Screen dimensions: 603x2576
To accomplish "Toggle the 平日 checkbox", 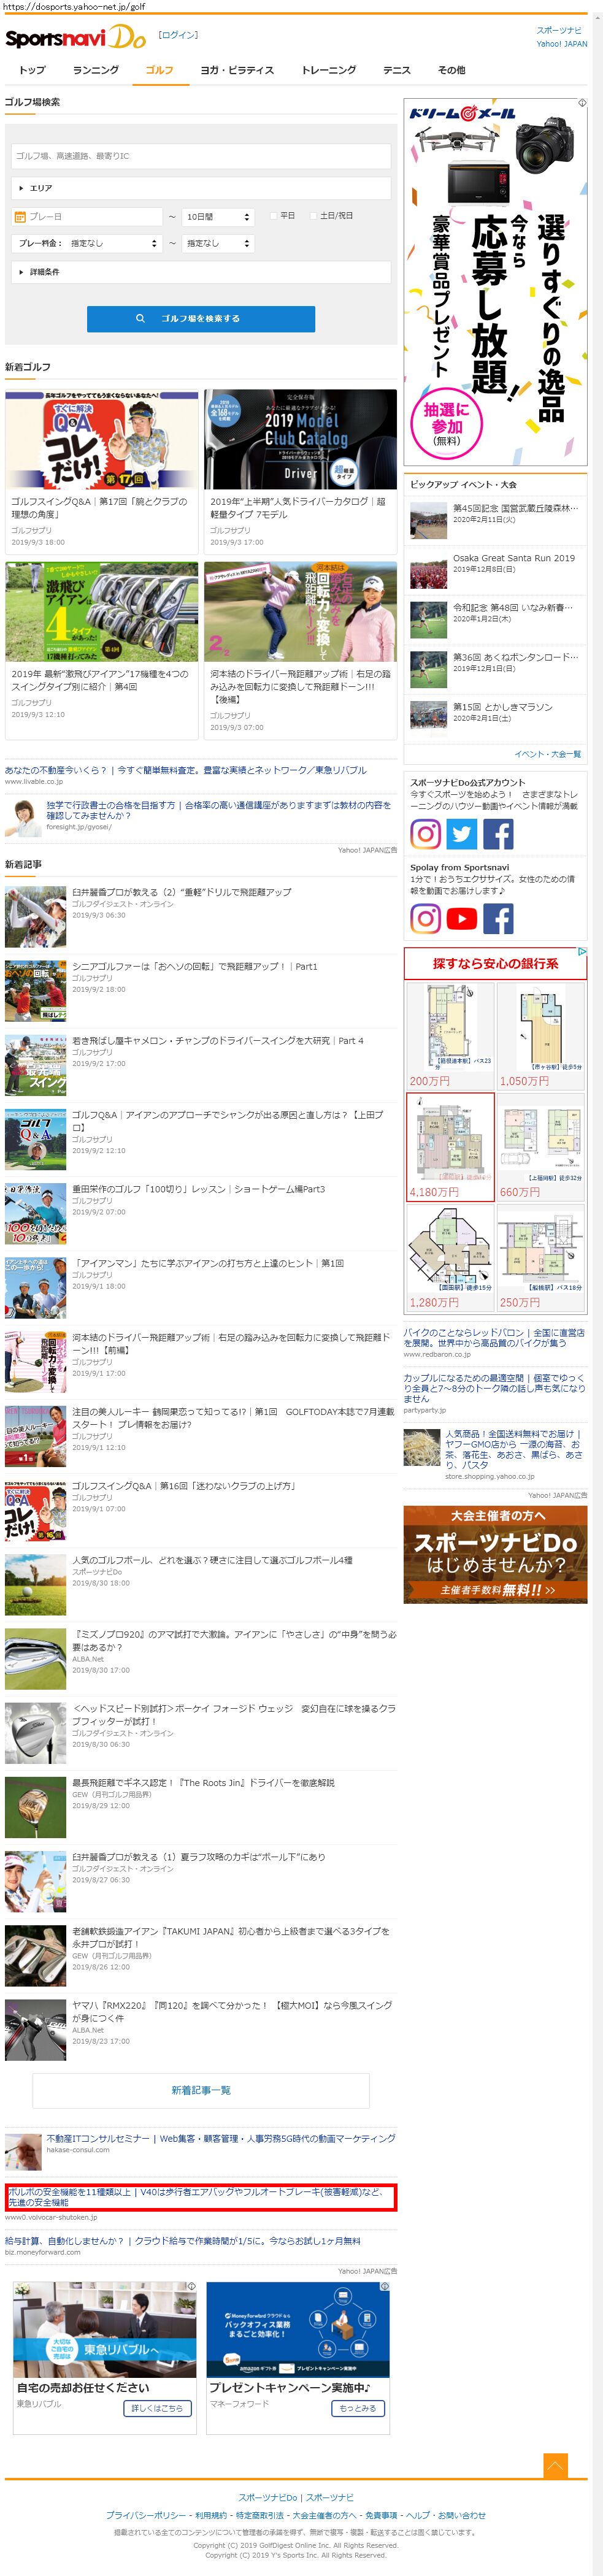I will click(273, 216).
